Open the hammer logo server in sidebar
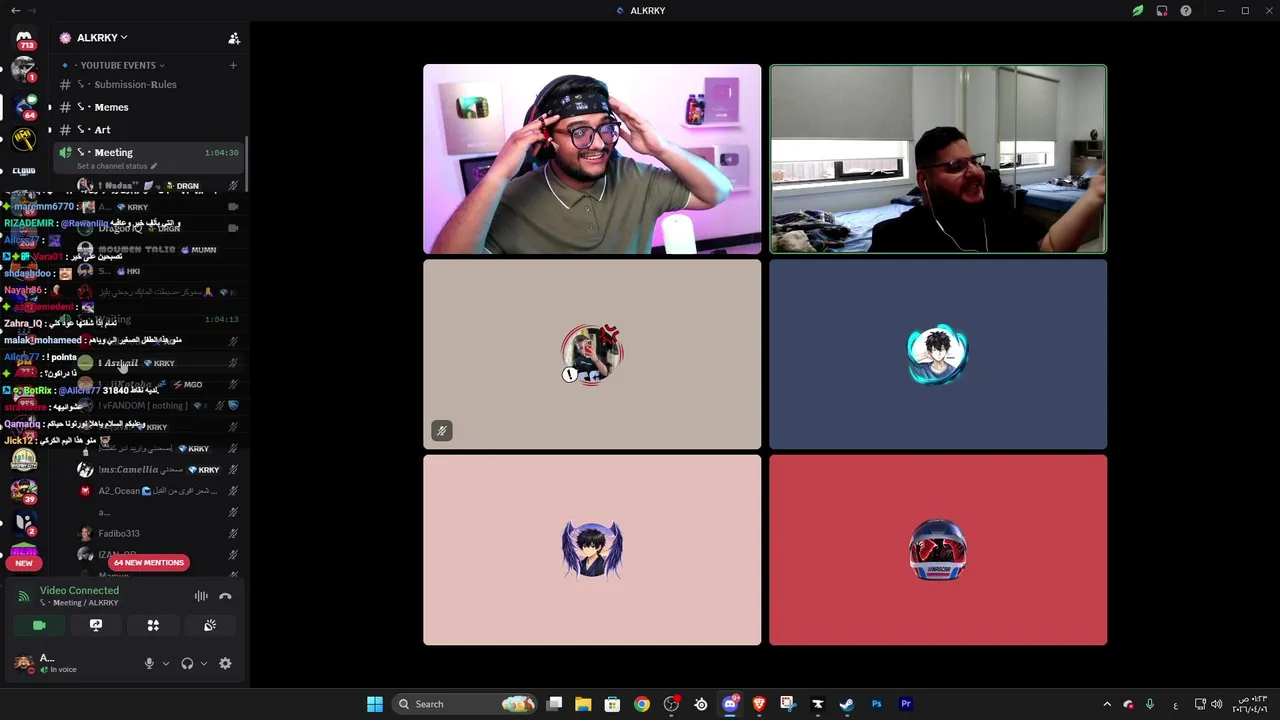The image size is (1280, 720). tap(24, 139)
